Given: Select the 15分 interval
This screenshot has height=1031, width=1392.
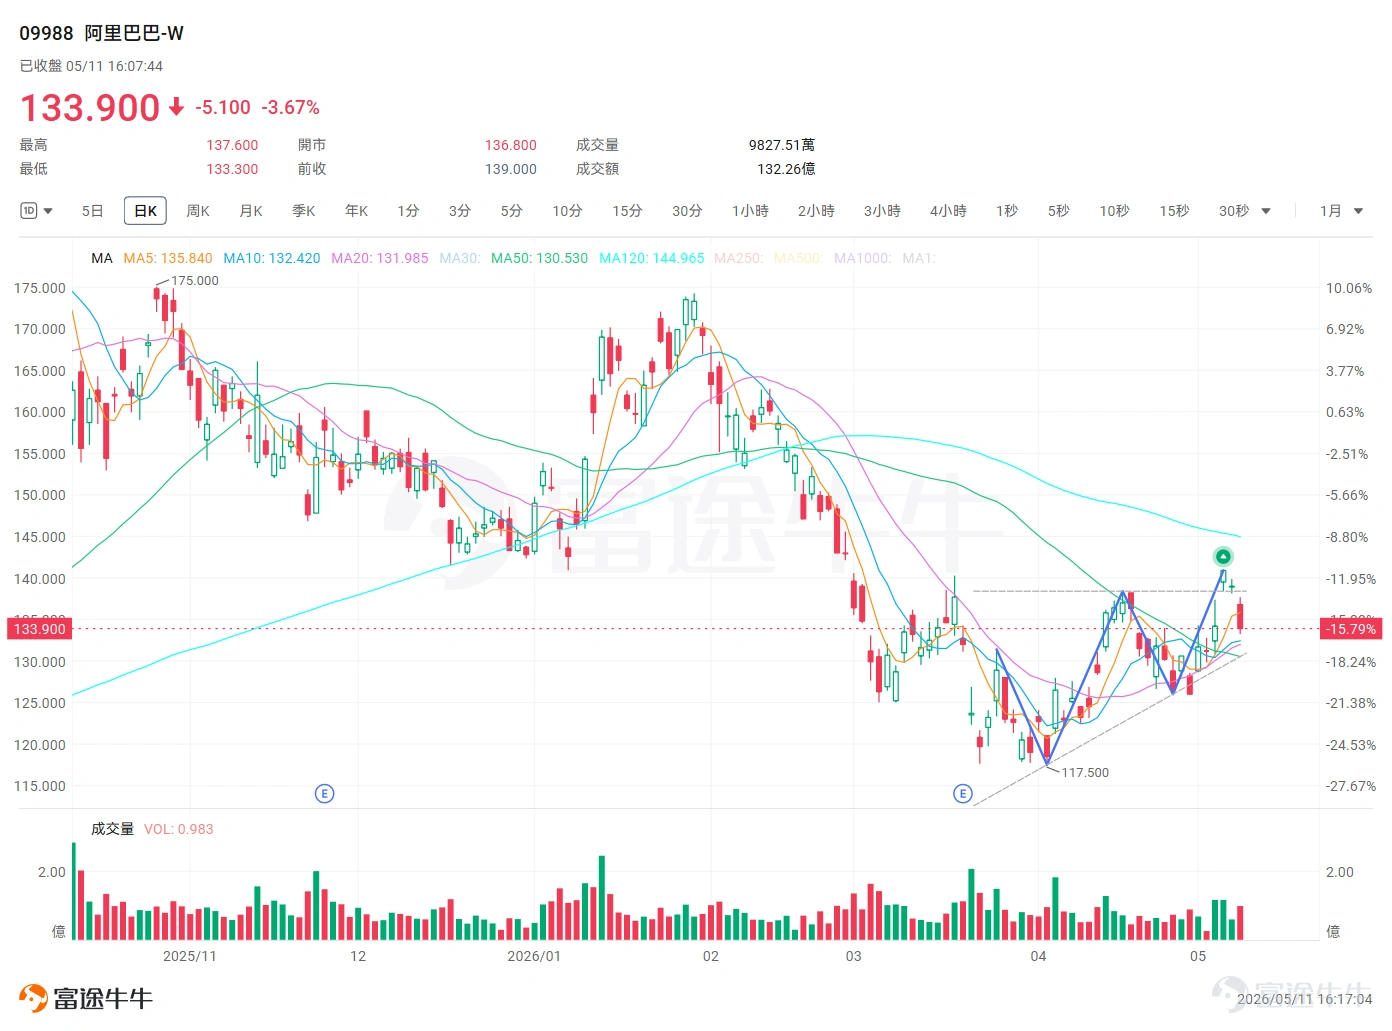Looking at the screenshot, I should point(627,211).
